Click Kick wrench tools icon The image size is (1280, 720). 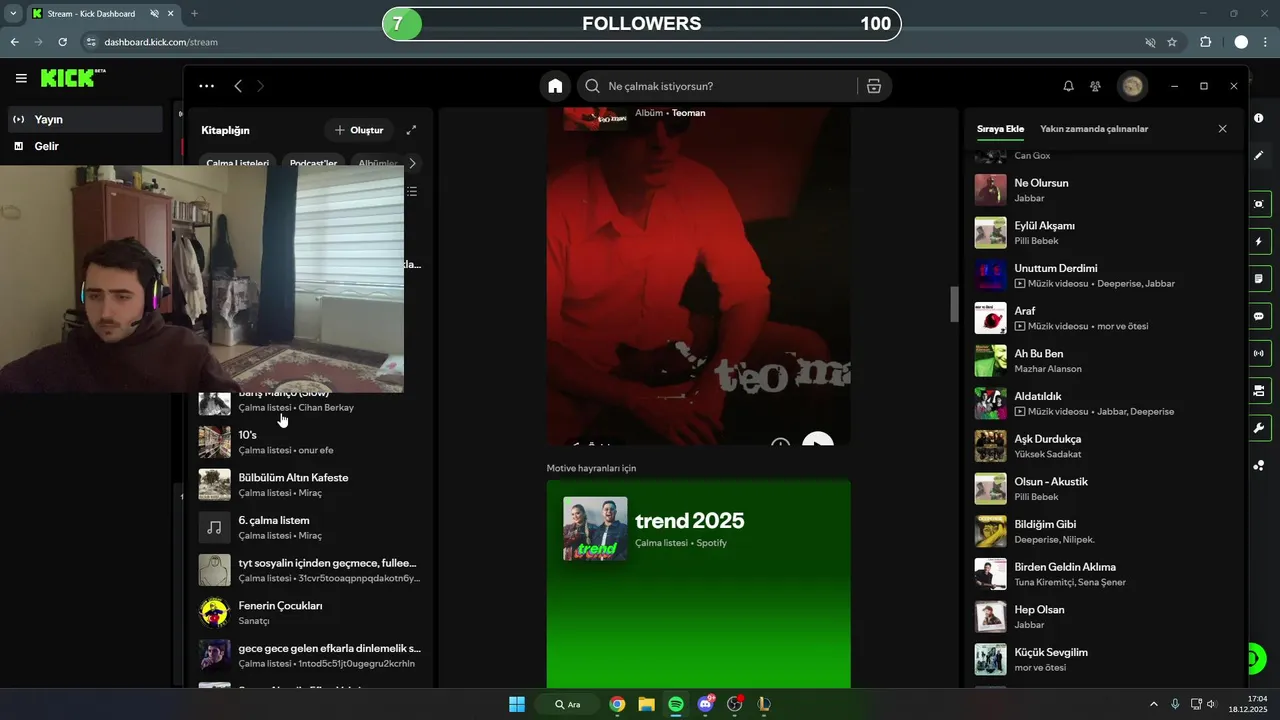point(1258,428)
